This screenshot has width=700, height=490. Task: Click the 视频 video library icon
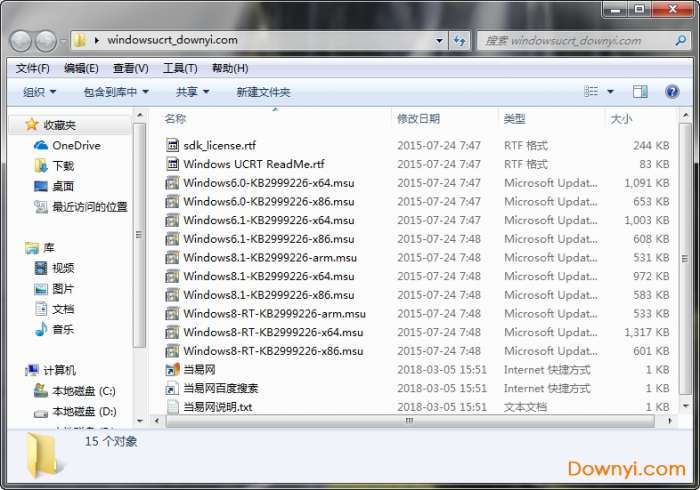click(x=41, y=268)
